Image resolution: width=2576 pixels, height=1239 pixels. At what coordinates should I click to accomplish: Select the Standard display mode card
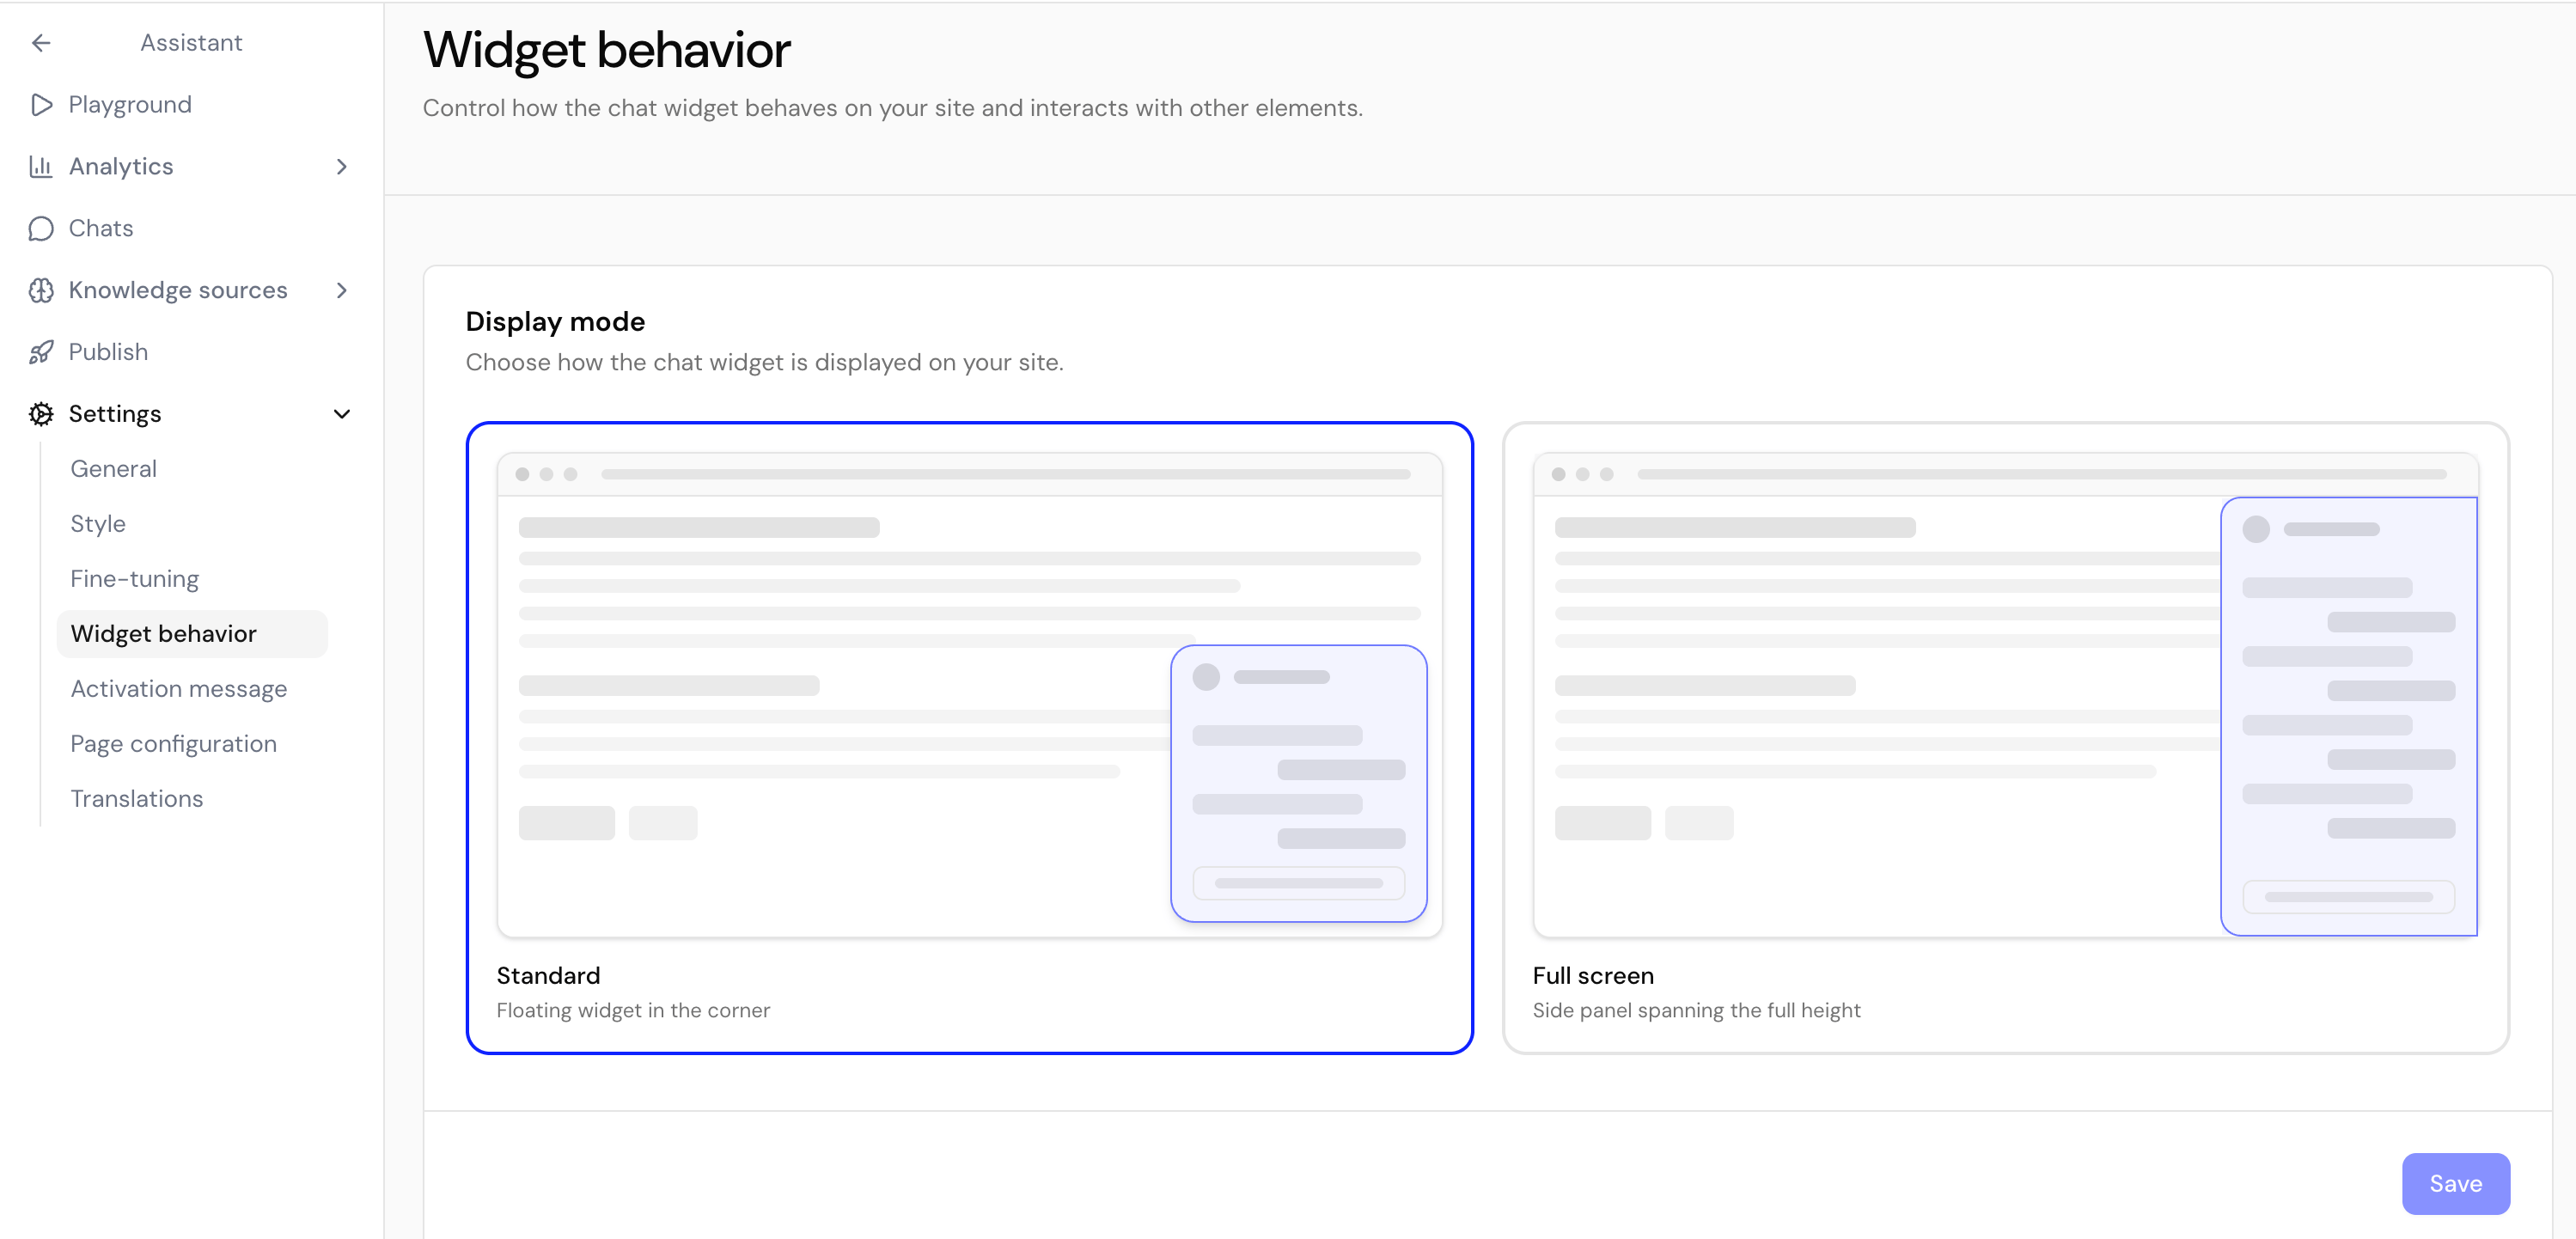pos(969,738)
